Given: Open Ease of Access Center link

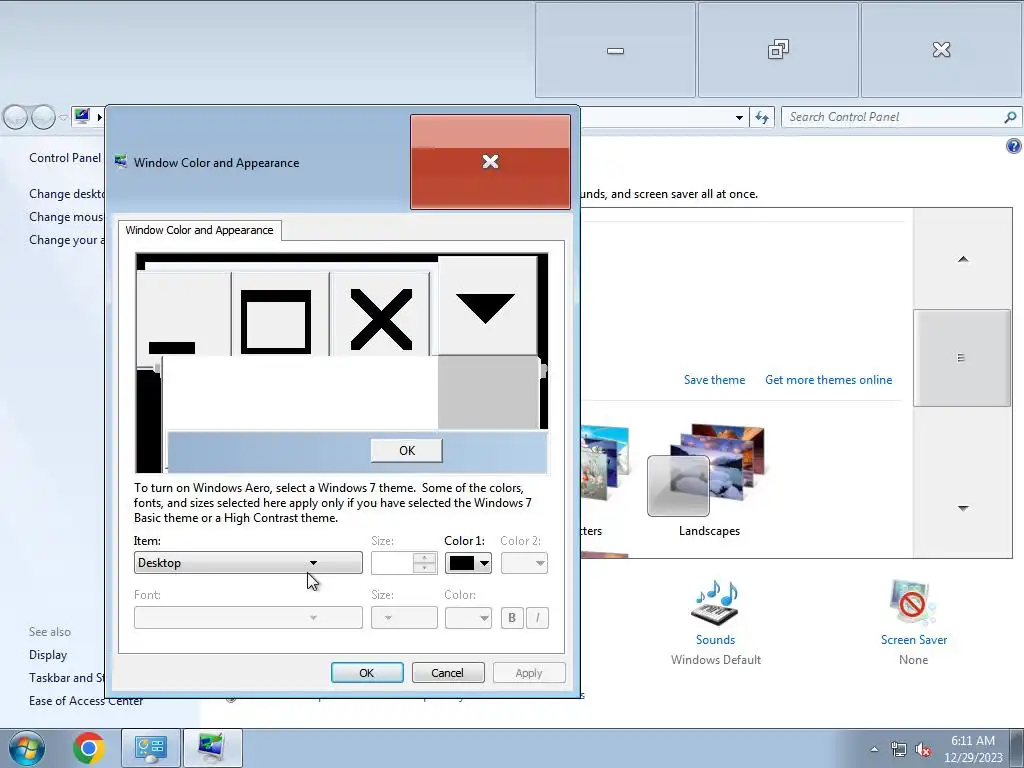Looking at the screenshot, I should tap(86, 701).
